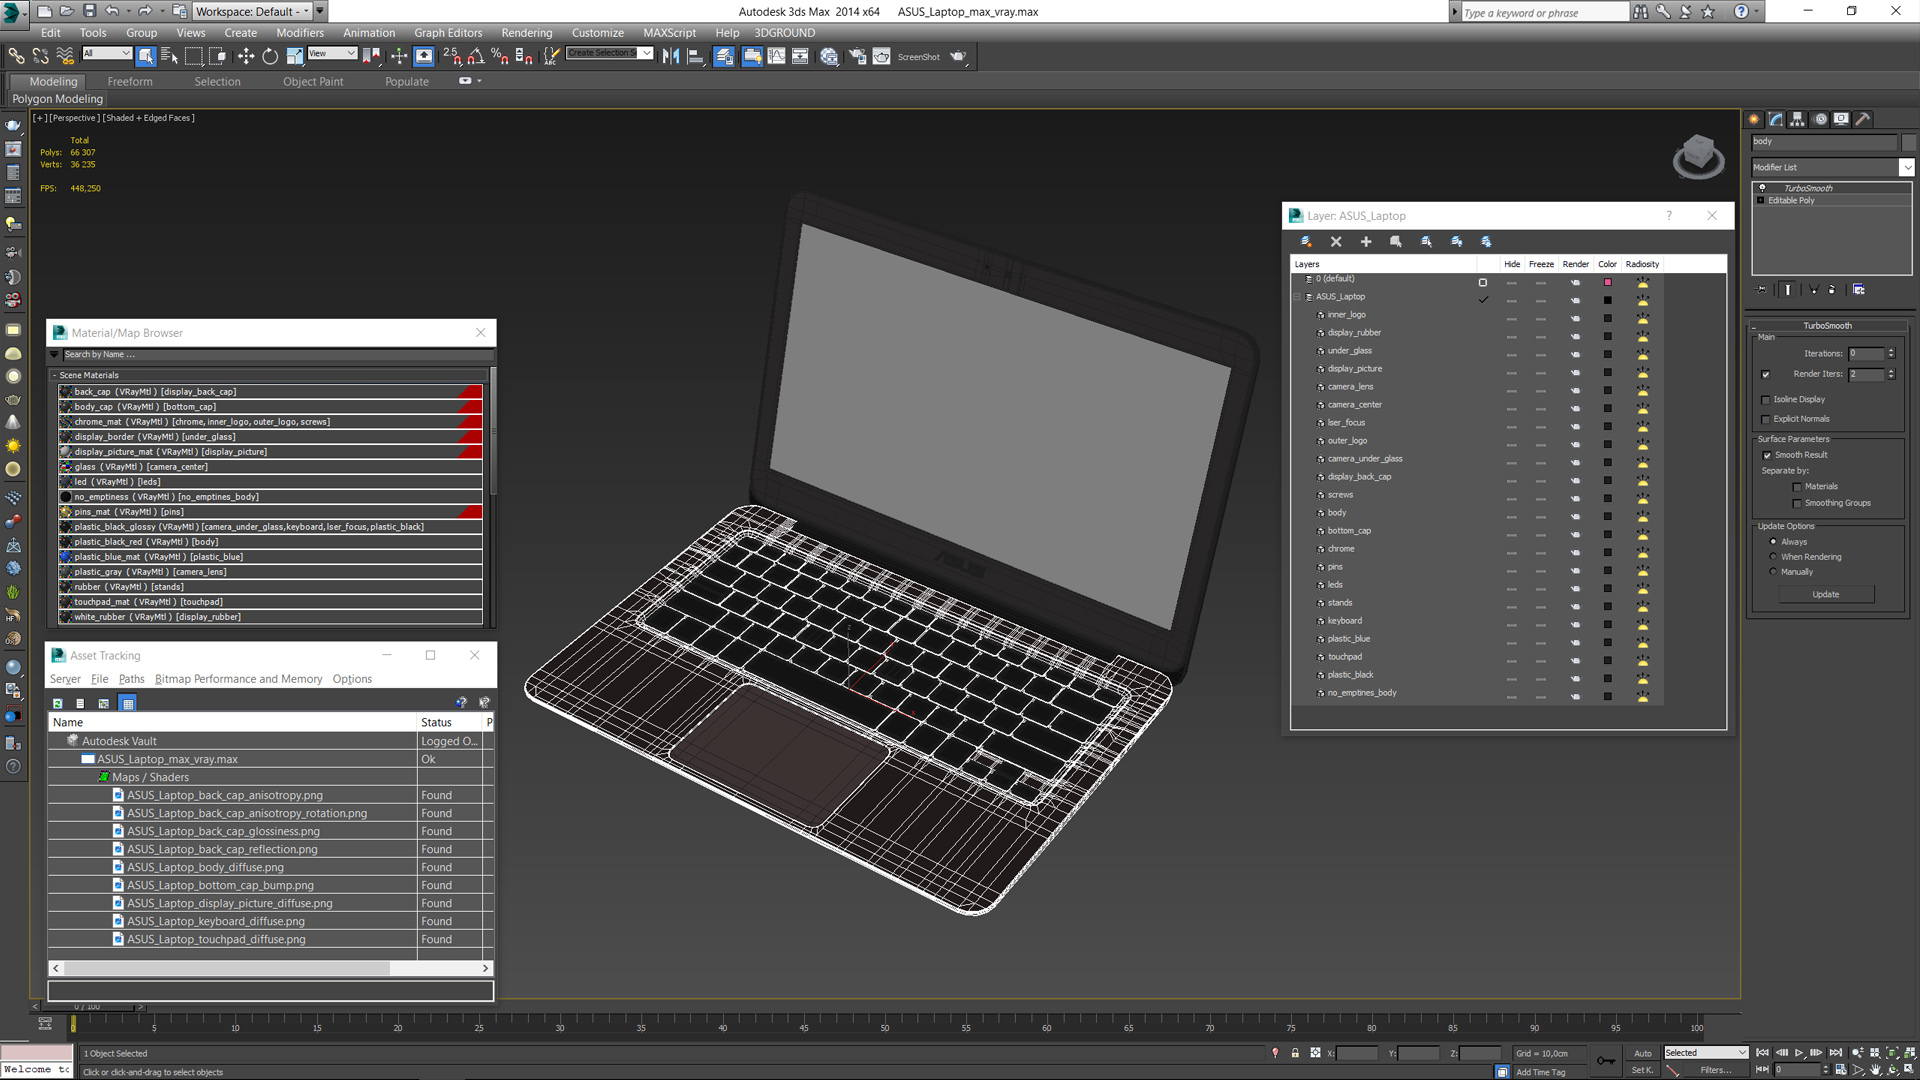Click the Auto Key button
The image size is (1920, 1080).
(1643, 1053)
